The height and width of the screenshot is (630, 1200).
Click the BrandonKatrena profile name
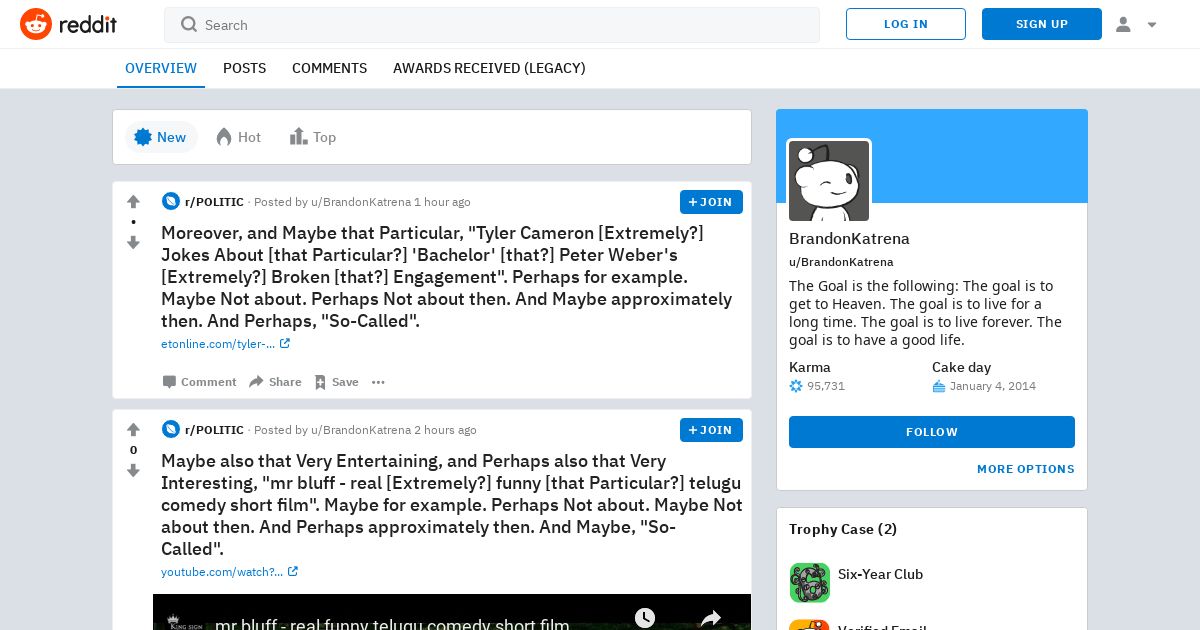(849, 239)
